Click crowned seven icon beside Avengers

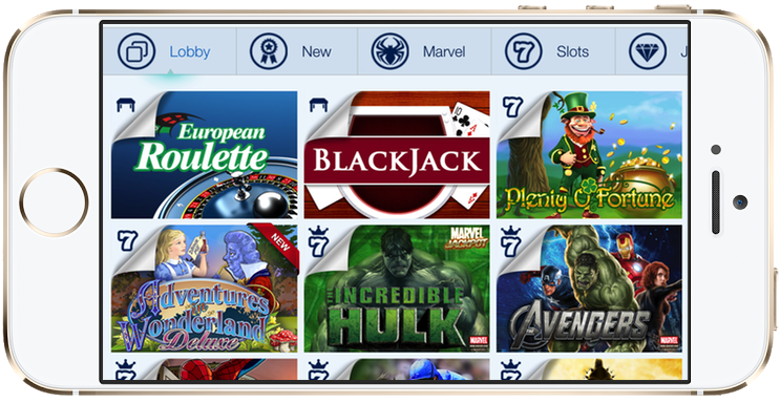(x=511, y=241)
